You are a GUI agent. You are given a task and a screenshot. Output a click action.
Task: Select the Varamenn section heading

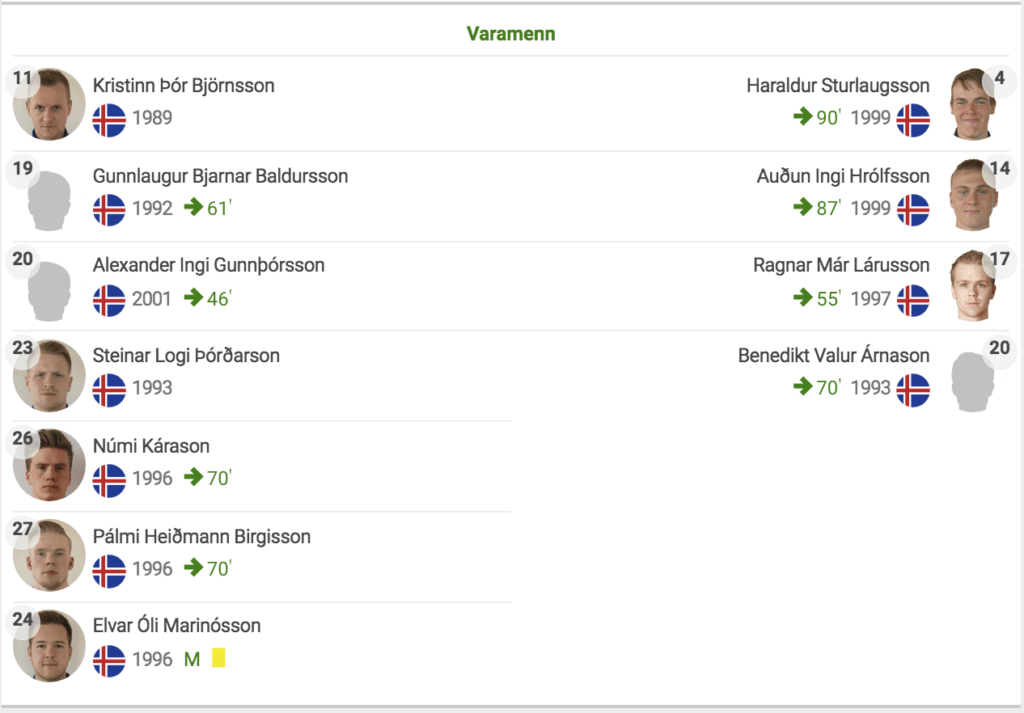(511, 34)
